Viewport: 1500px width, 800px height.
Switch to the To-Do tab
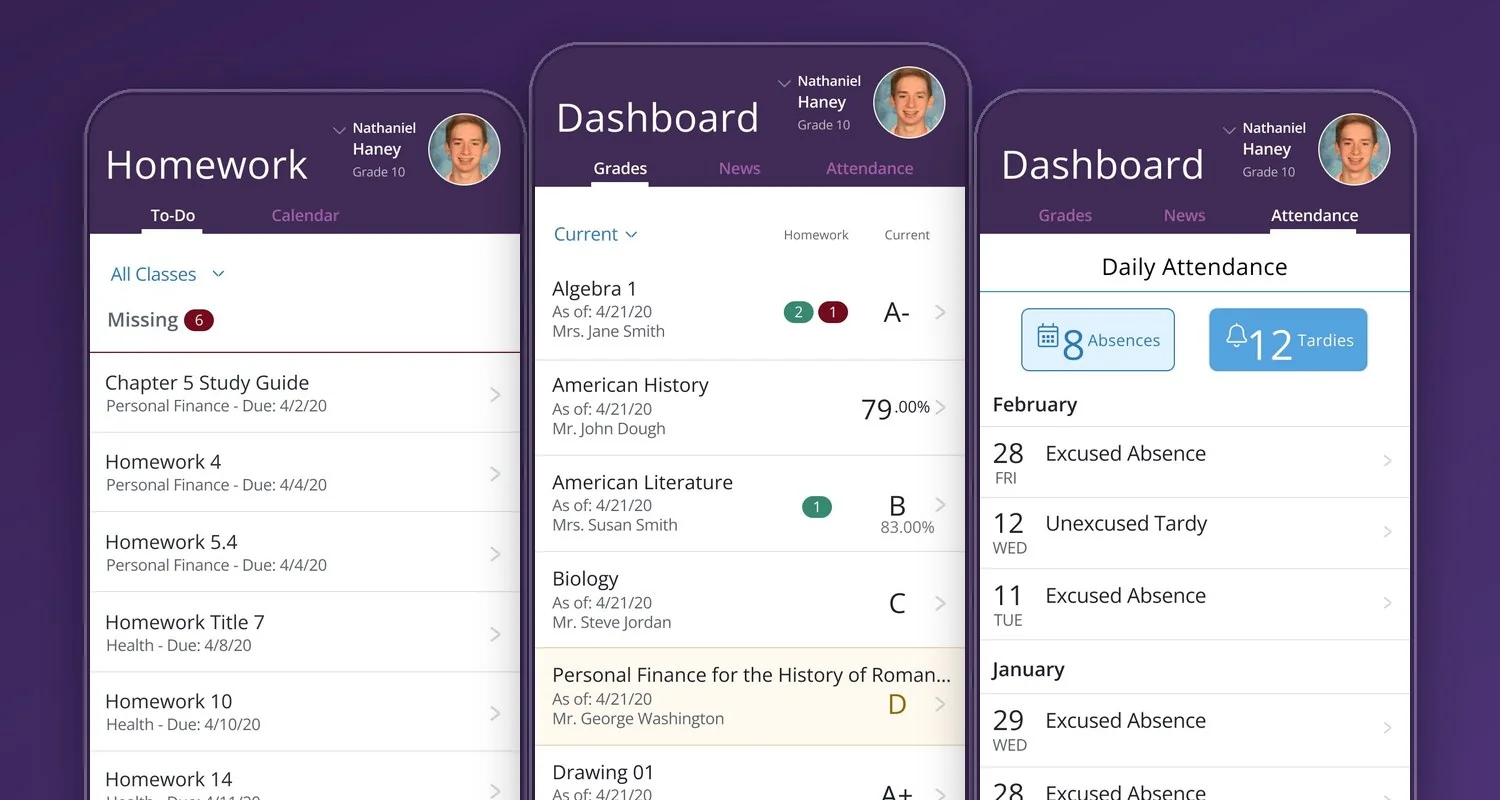[172, 215]
